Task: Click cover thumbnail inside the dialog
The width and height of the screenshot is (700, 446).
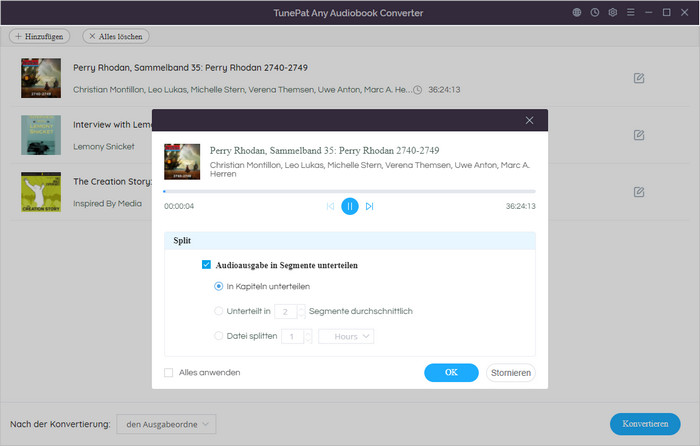Action: tap(182, 162)
